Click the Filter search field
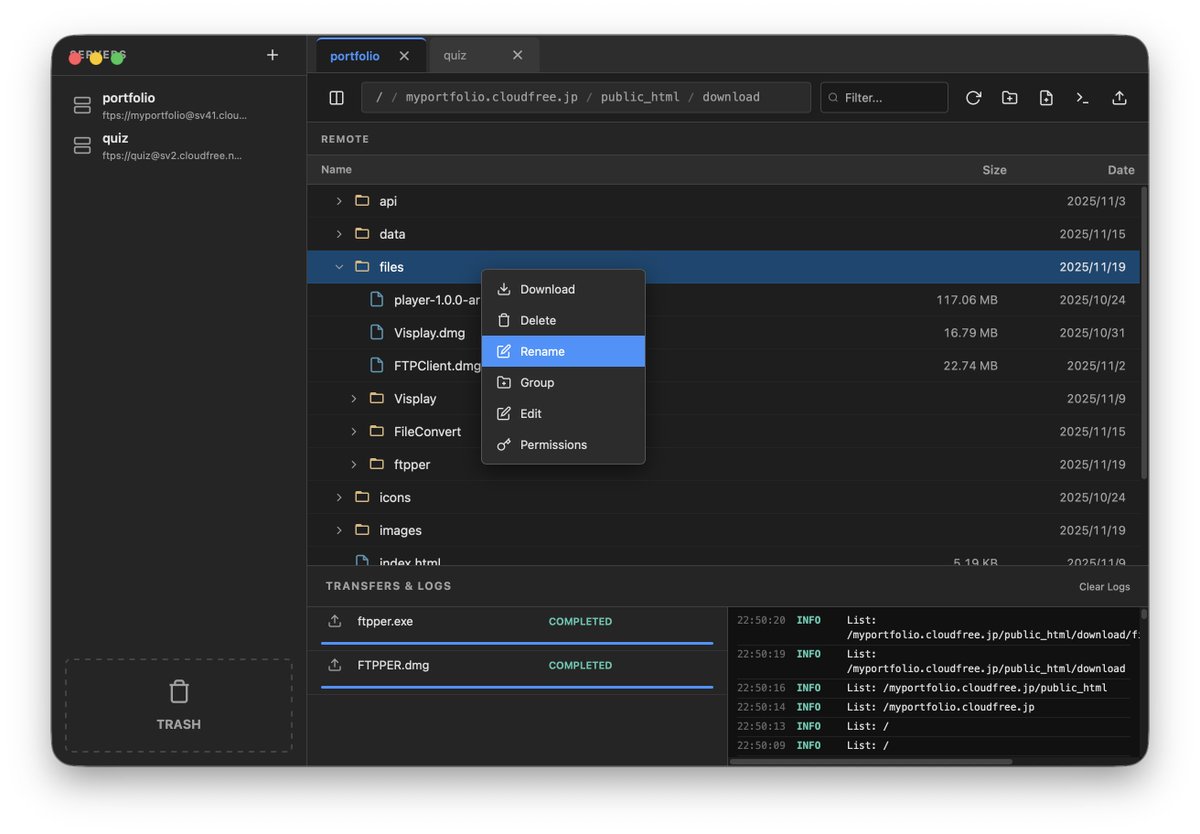The width and height of the screenshot is (1200, 834). click(884, 97)
